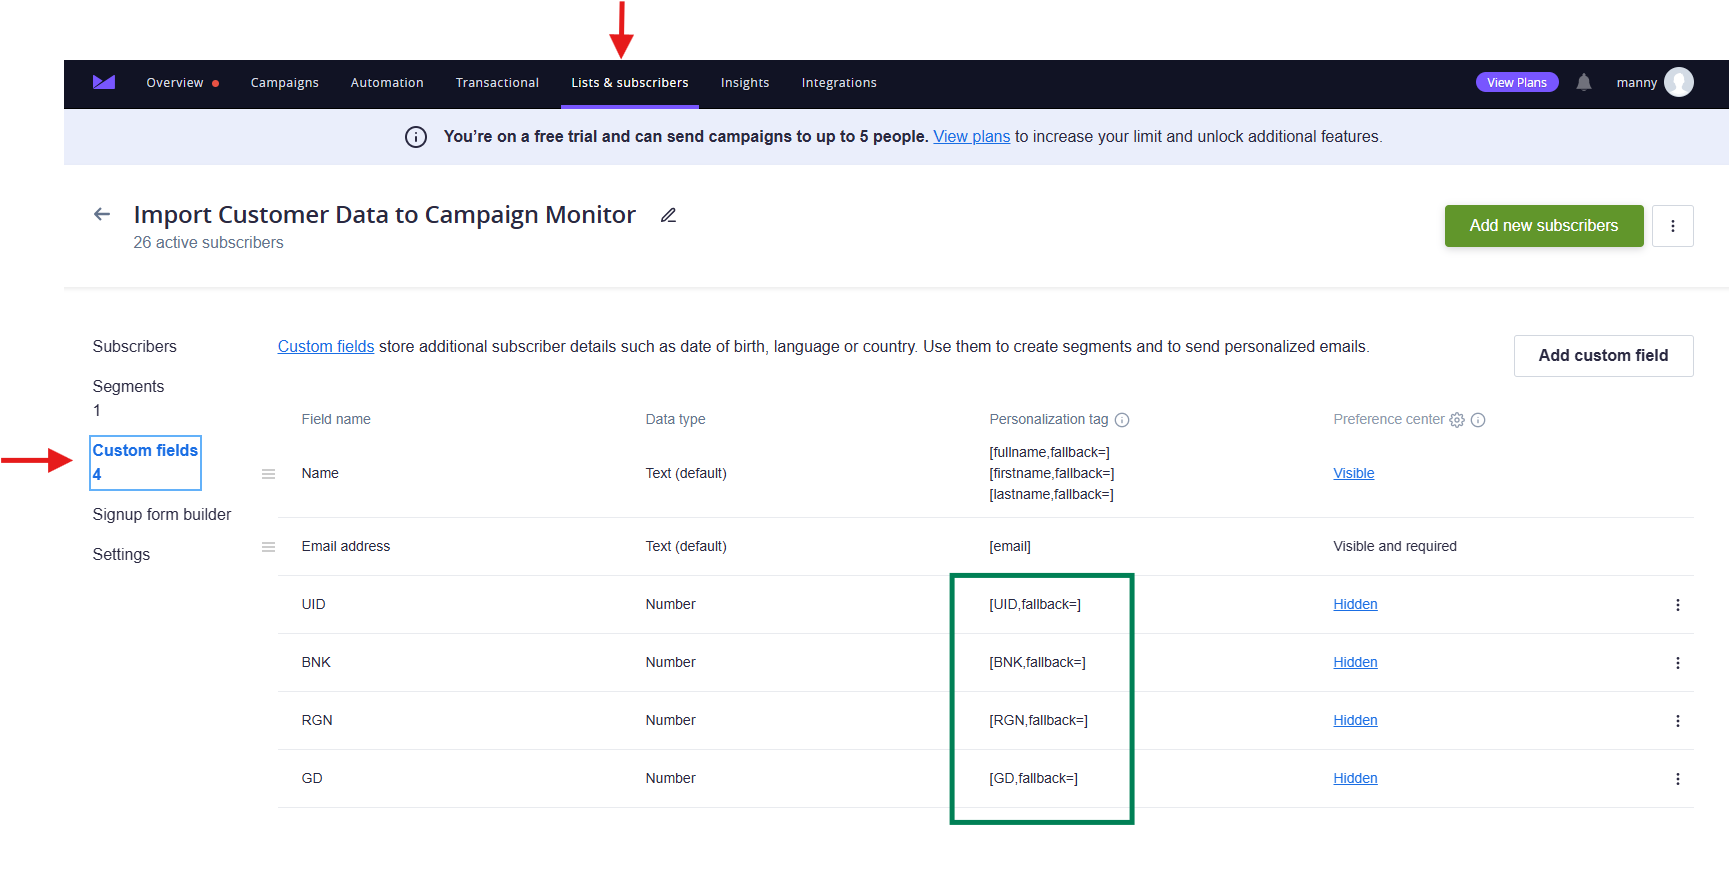Click the [BNK,fallback=] personalization tag
The height and width of the screenshot is (874, 1729).
click(x=1038, y=663)
